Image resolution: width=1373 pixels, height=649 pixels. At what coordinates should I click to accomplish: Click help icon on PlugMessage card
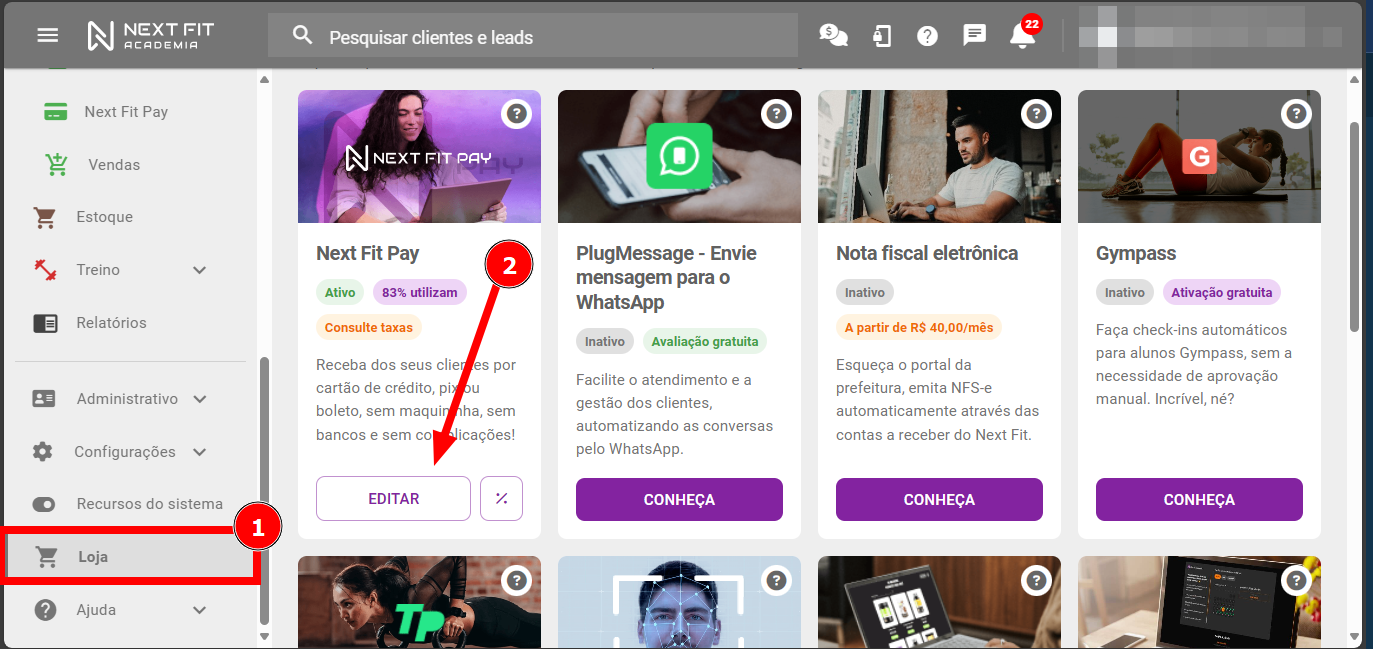(x=776, y=114)
